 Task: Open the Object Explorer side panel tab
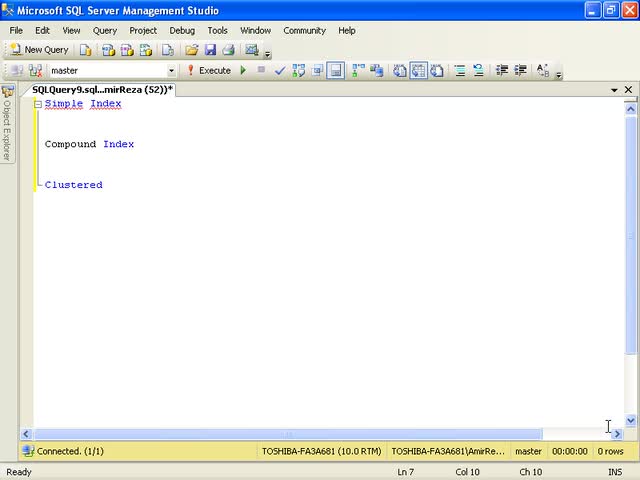[x=7, y=124]
